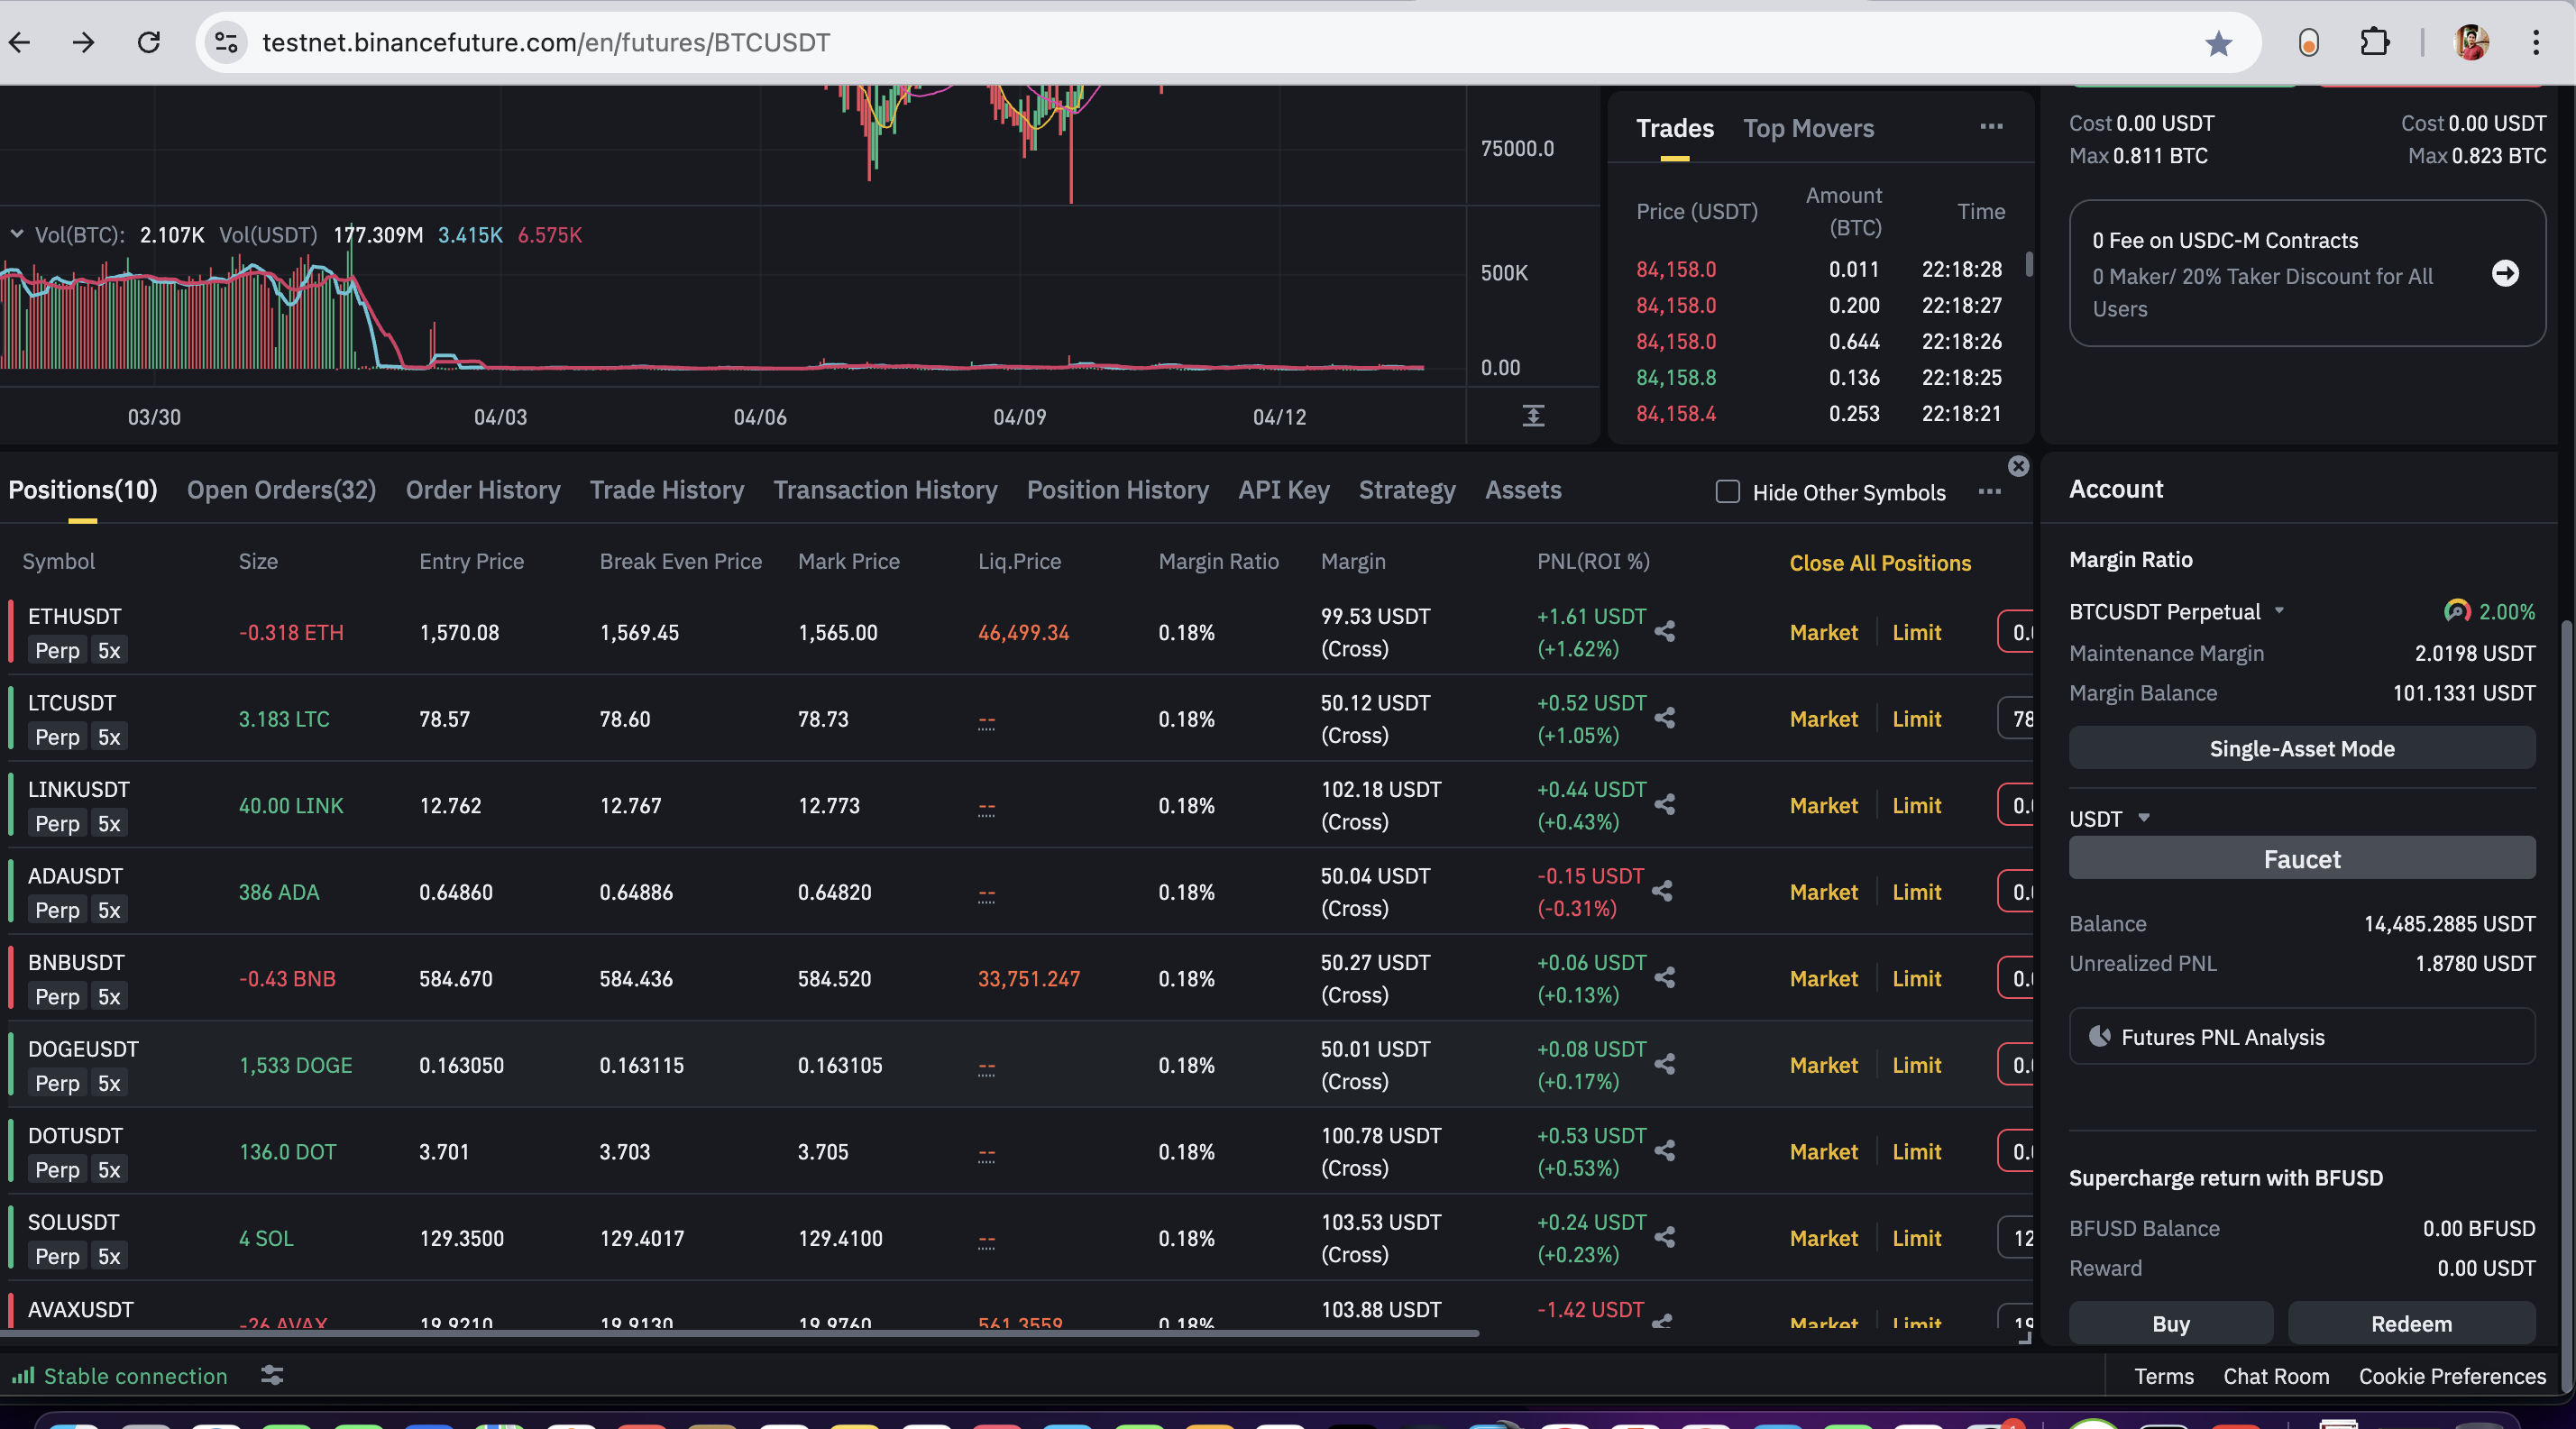
Task: Click the chart scale alignment icon
Action: coord(1533,416)
